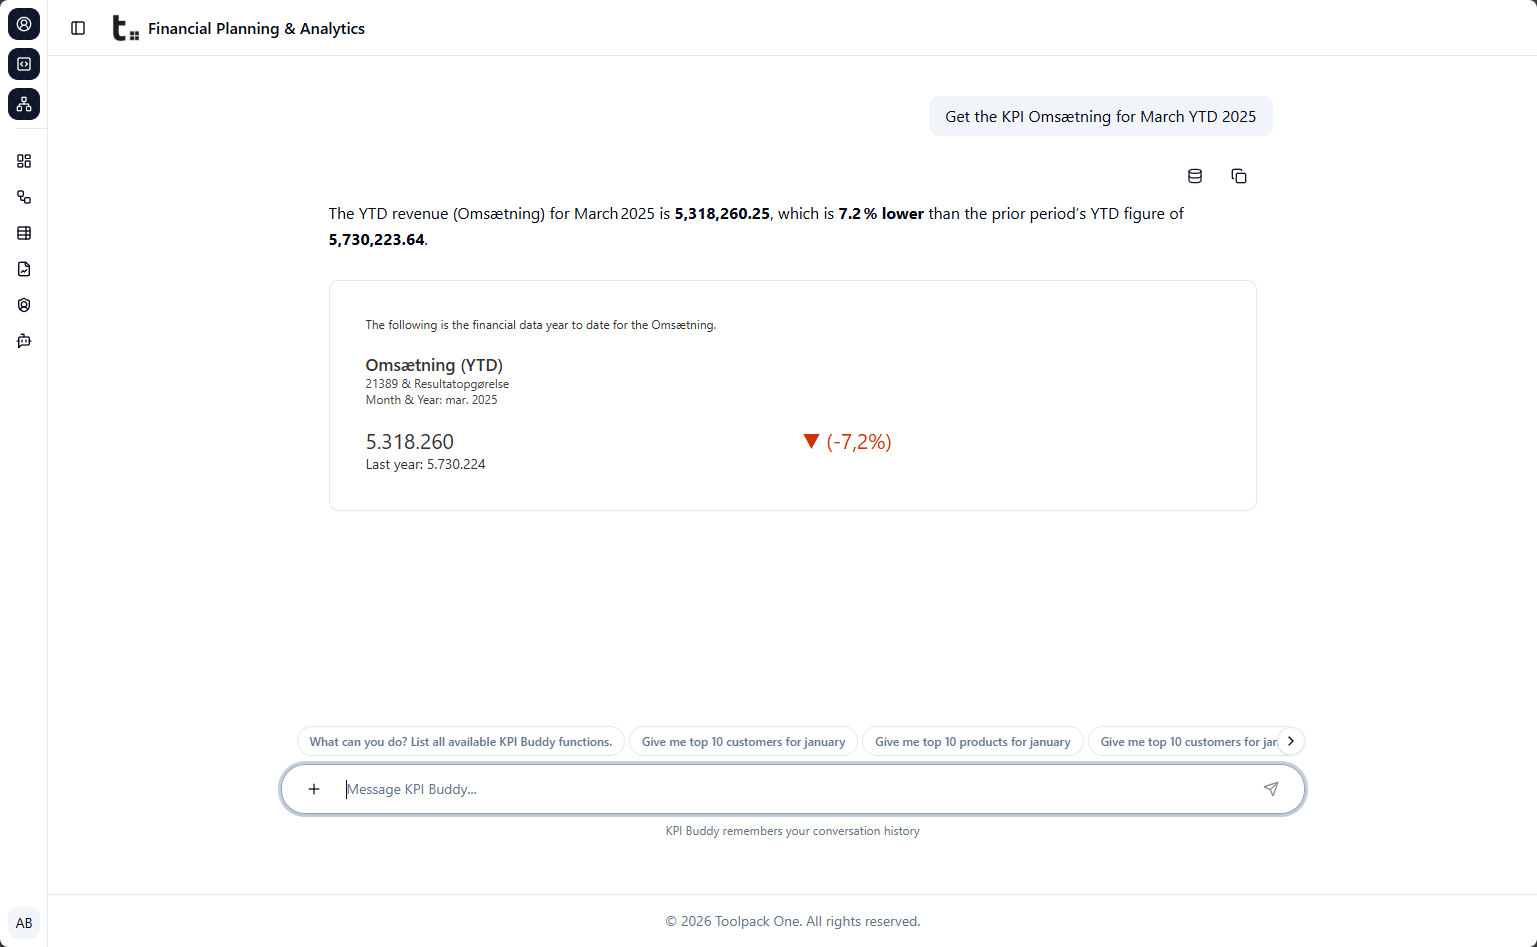The height and width of the screenshot is (947, 1537).
Task: Select 'What can you do?' suggestion chip
Action: 460,742
